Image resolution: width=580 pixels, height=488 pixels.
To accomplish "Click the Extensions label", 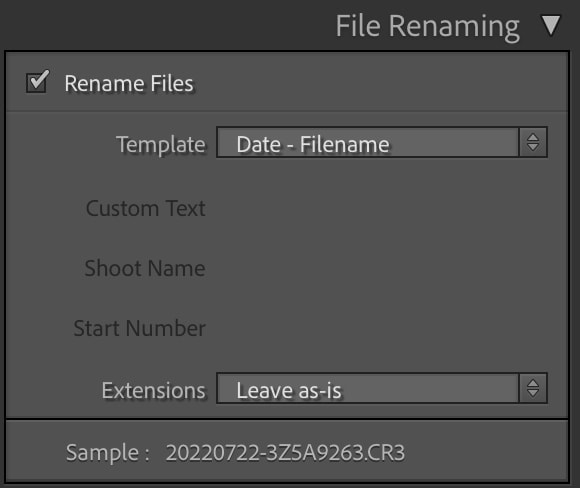I will tap(154, 390).
